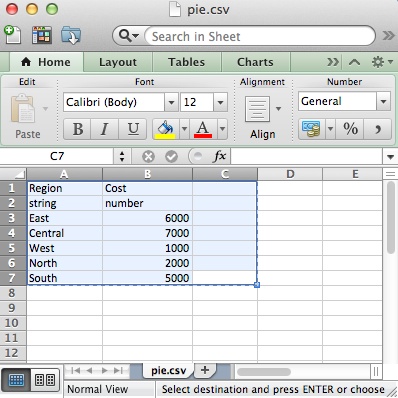Click the split pane handle icon

pyautogui.click(x=390, y=174)
